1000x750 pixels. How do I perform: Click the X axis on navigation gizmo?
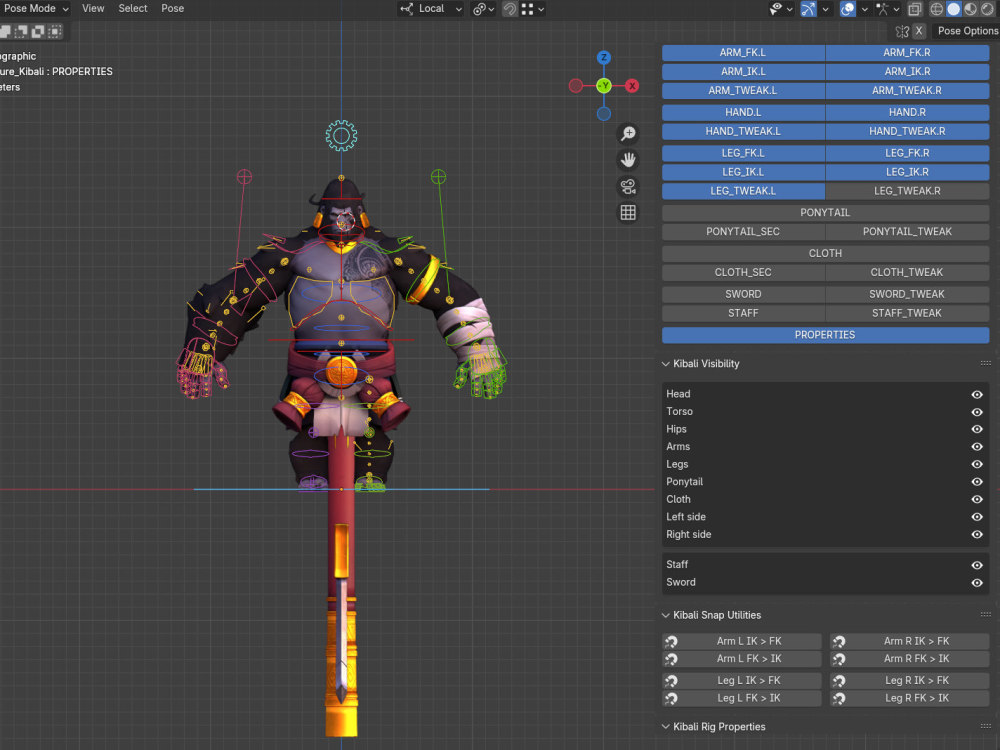(631, 85)
